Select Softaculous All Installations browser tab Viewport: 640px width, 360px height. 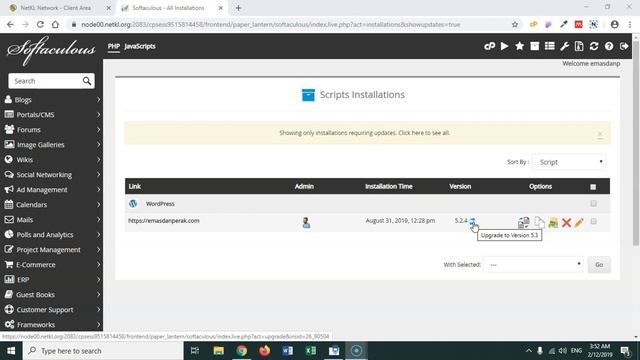171,8
